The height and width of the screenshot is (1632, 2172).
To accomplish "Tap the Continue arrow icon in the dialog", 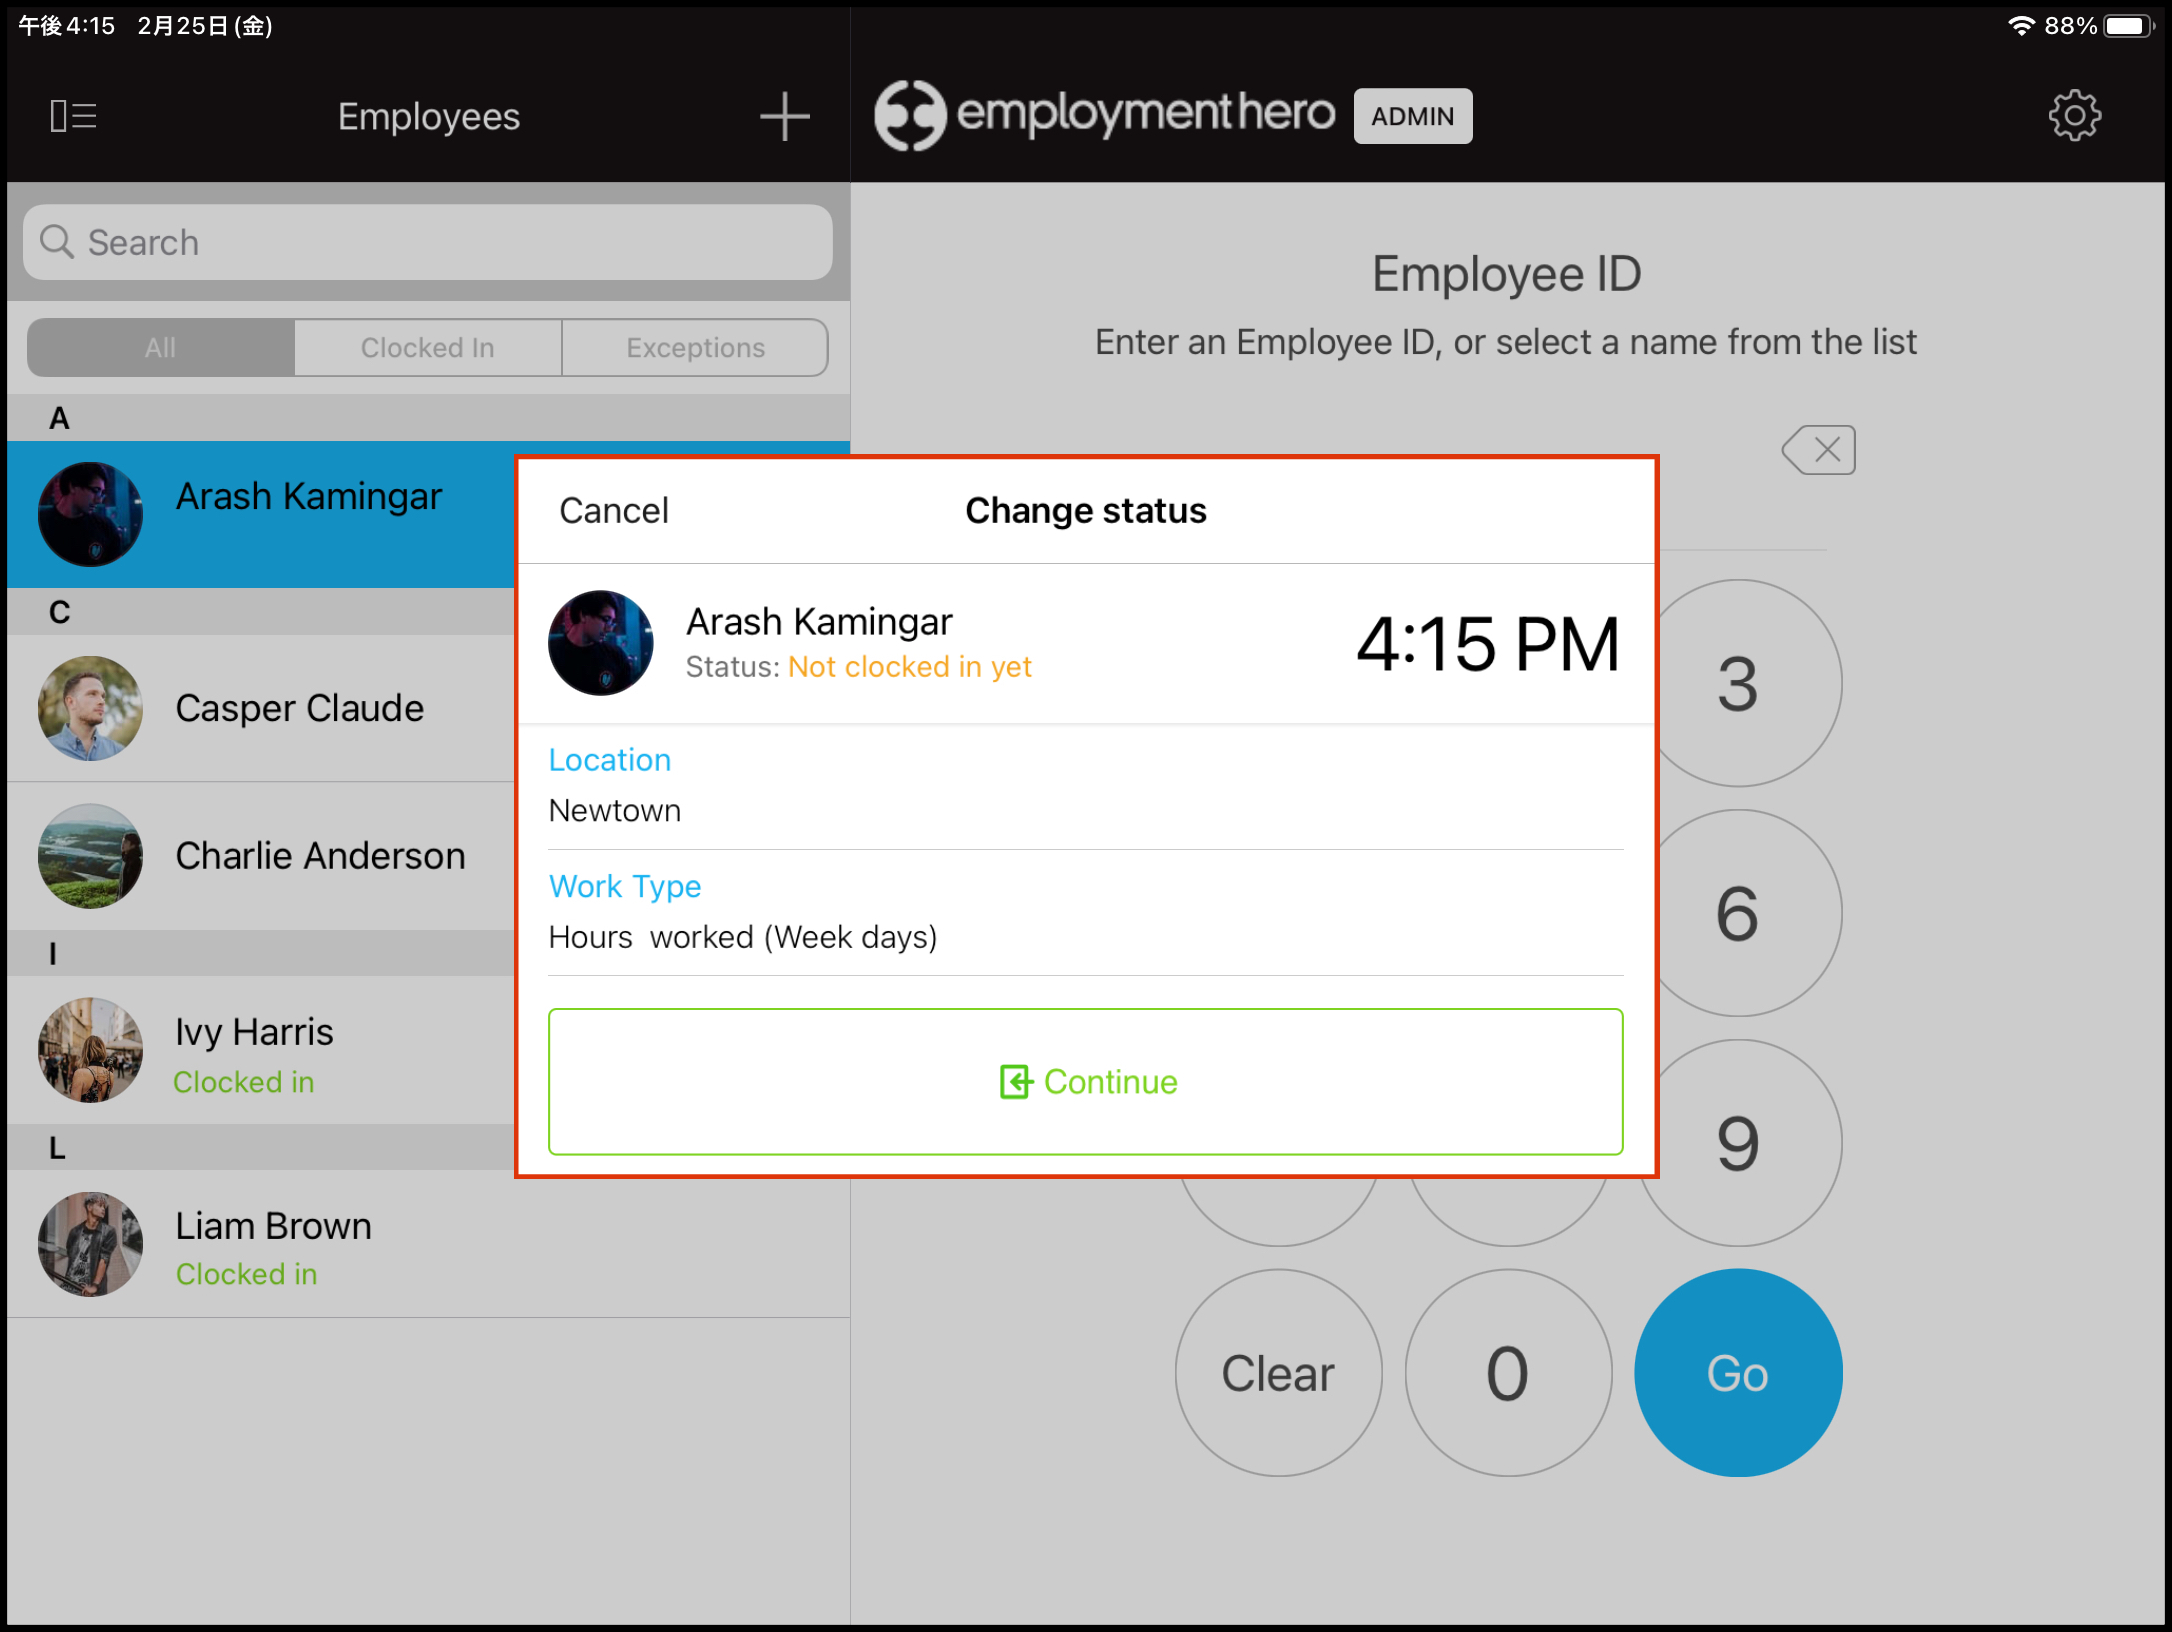I will click(1014, 1081).
